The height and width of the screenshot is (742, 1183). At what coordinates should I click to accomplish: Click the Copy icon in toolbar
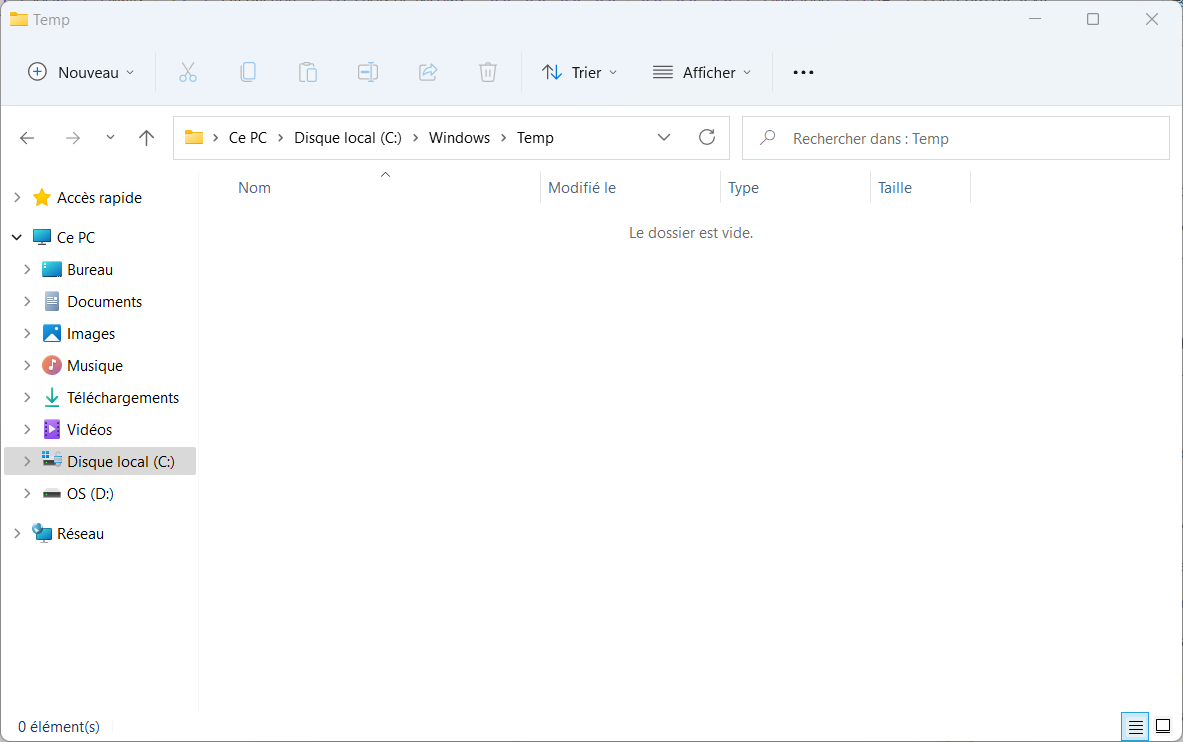247,72
